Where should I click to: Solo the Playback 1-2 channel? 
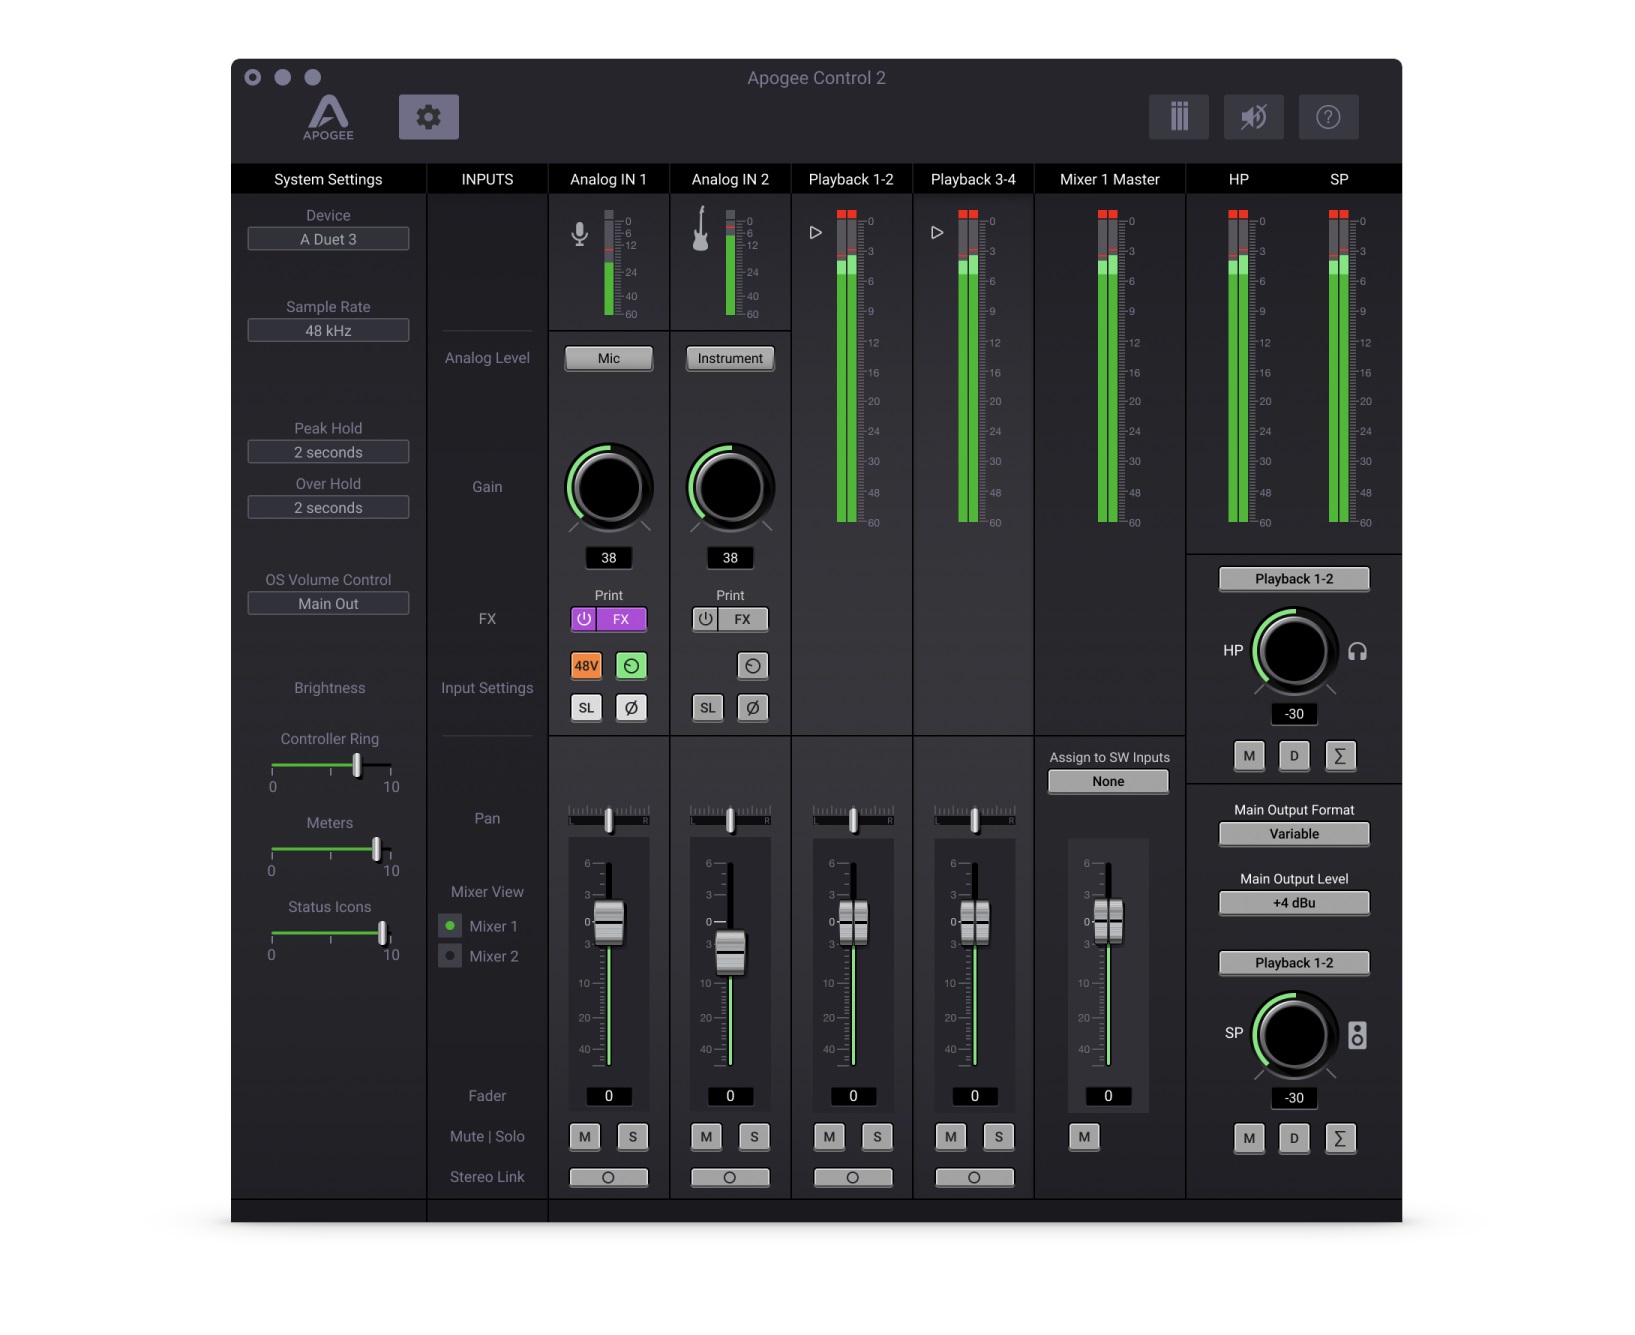pos(877,1137)
